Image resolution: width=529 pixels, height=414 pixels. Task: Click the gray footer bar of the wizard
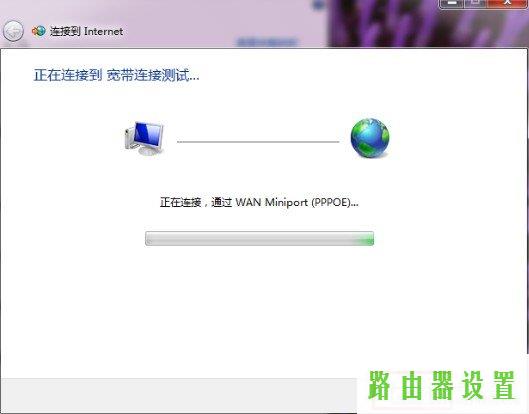coord(179,395)
